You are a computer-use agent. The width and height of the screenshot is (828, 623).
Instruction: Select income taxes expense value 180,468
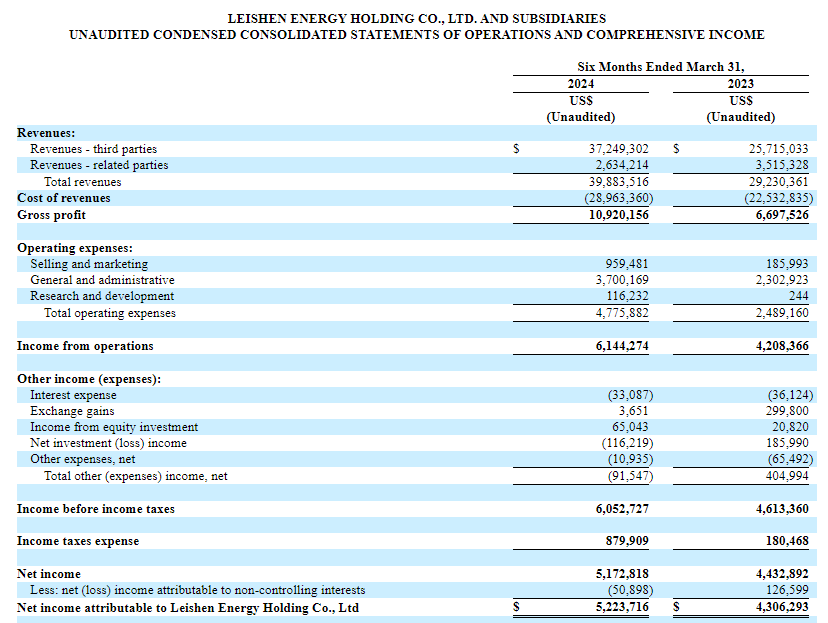787,541
